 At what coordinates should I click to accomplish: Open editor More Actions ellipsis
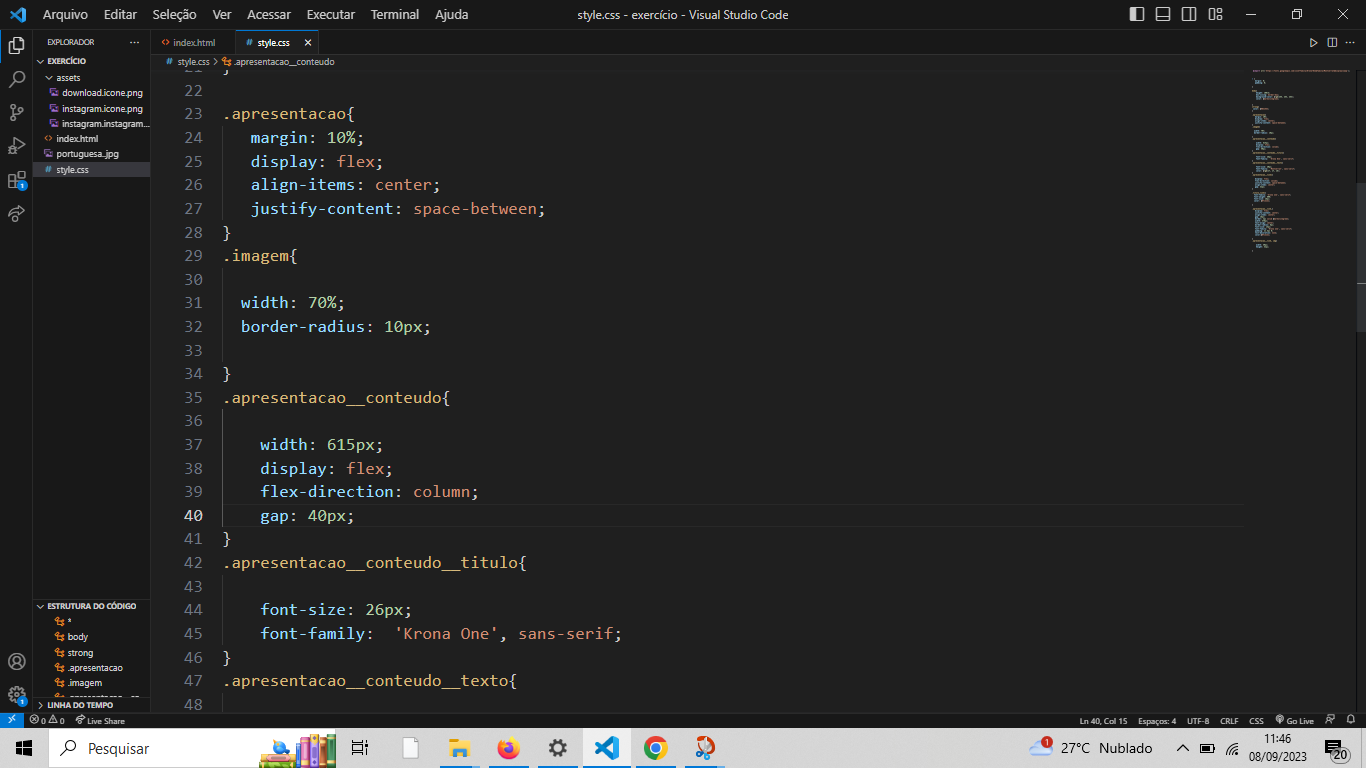(x=1350, y=42)
